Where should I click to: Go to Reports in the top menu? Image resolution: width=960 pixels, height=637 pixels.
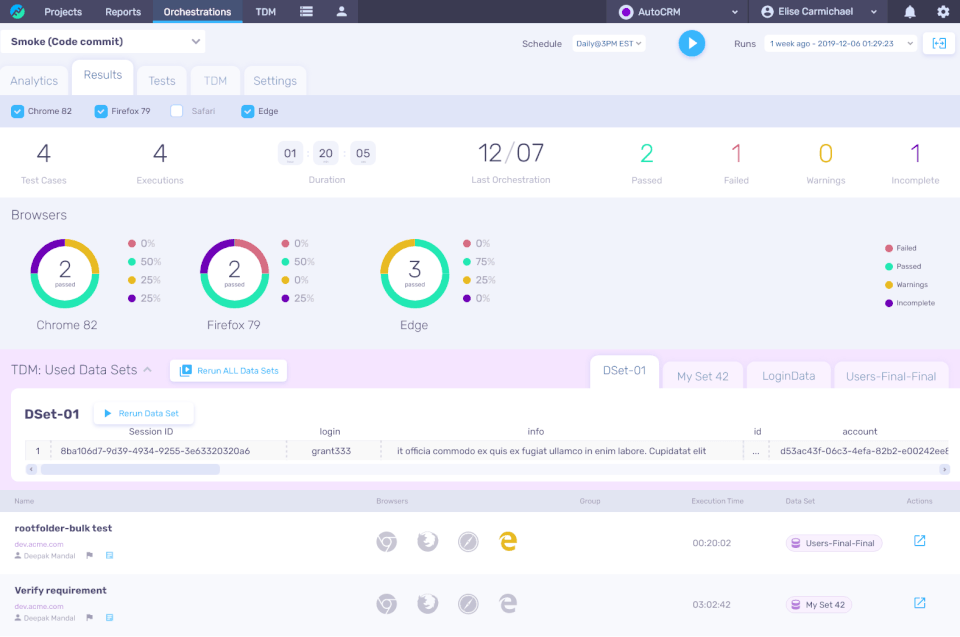(123, 12)
